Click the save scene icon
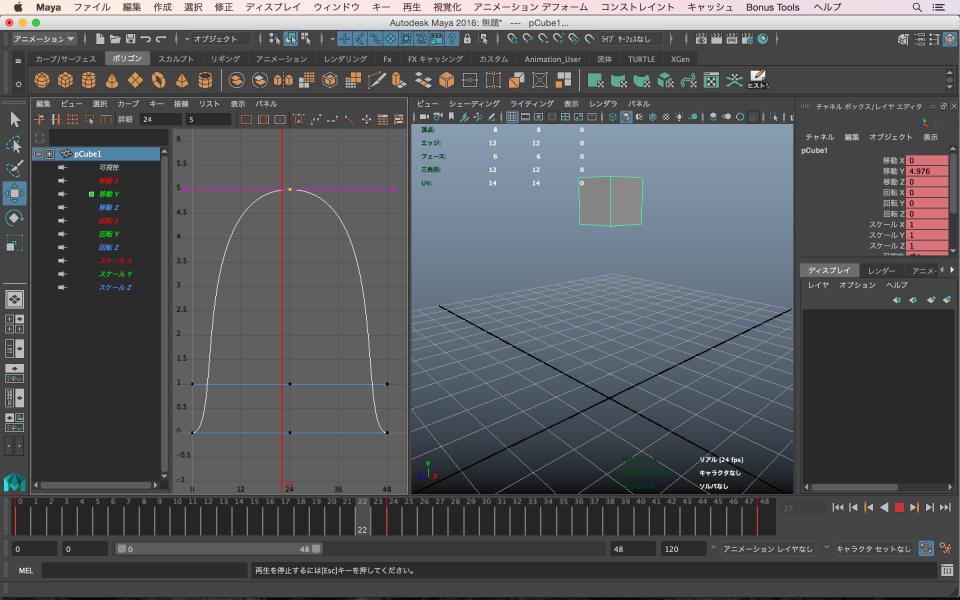The height and width of the screenshot is (600, 960). (x=130, y=39)
